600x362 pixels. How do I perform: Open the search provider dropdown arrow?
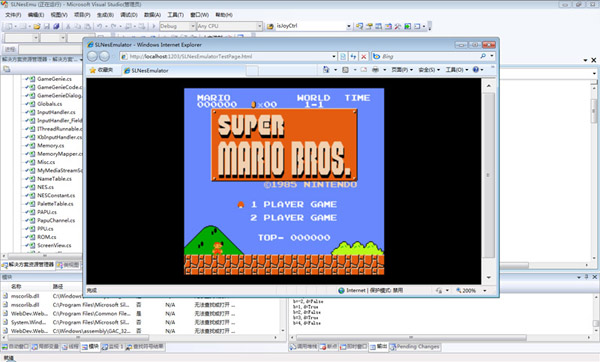[492, 56]
